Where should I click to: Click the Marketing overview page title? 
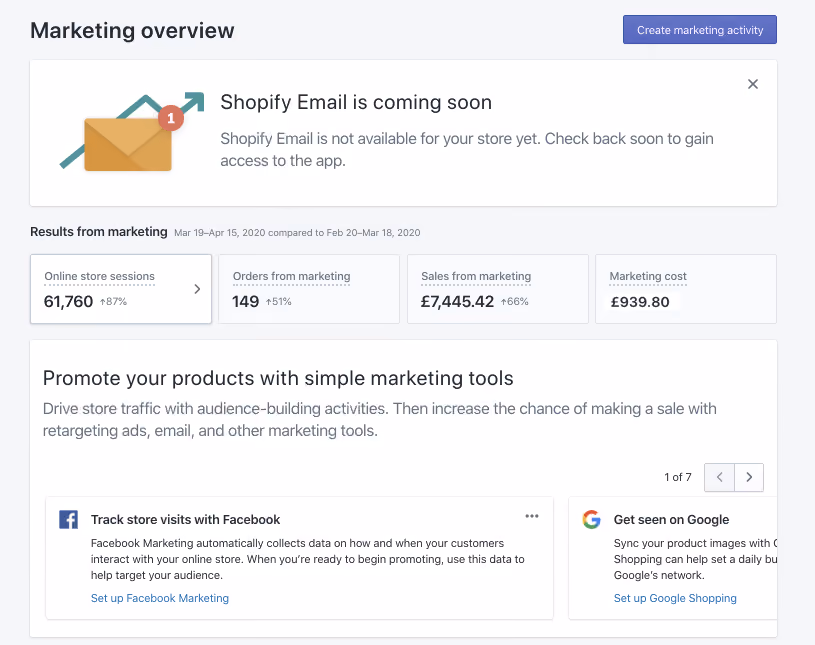[x=132, y=30]
